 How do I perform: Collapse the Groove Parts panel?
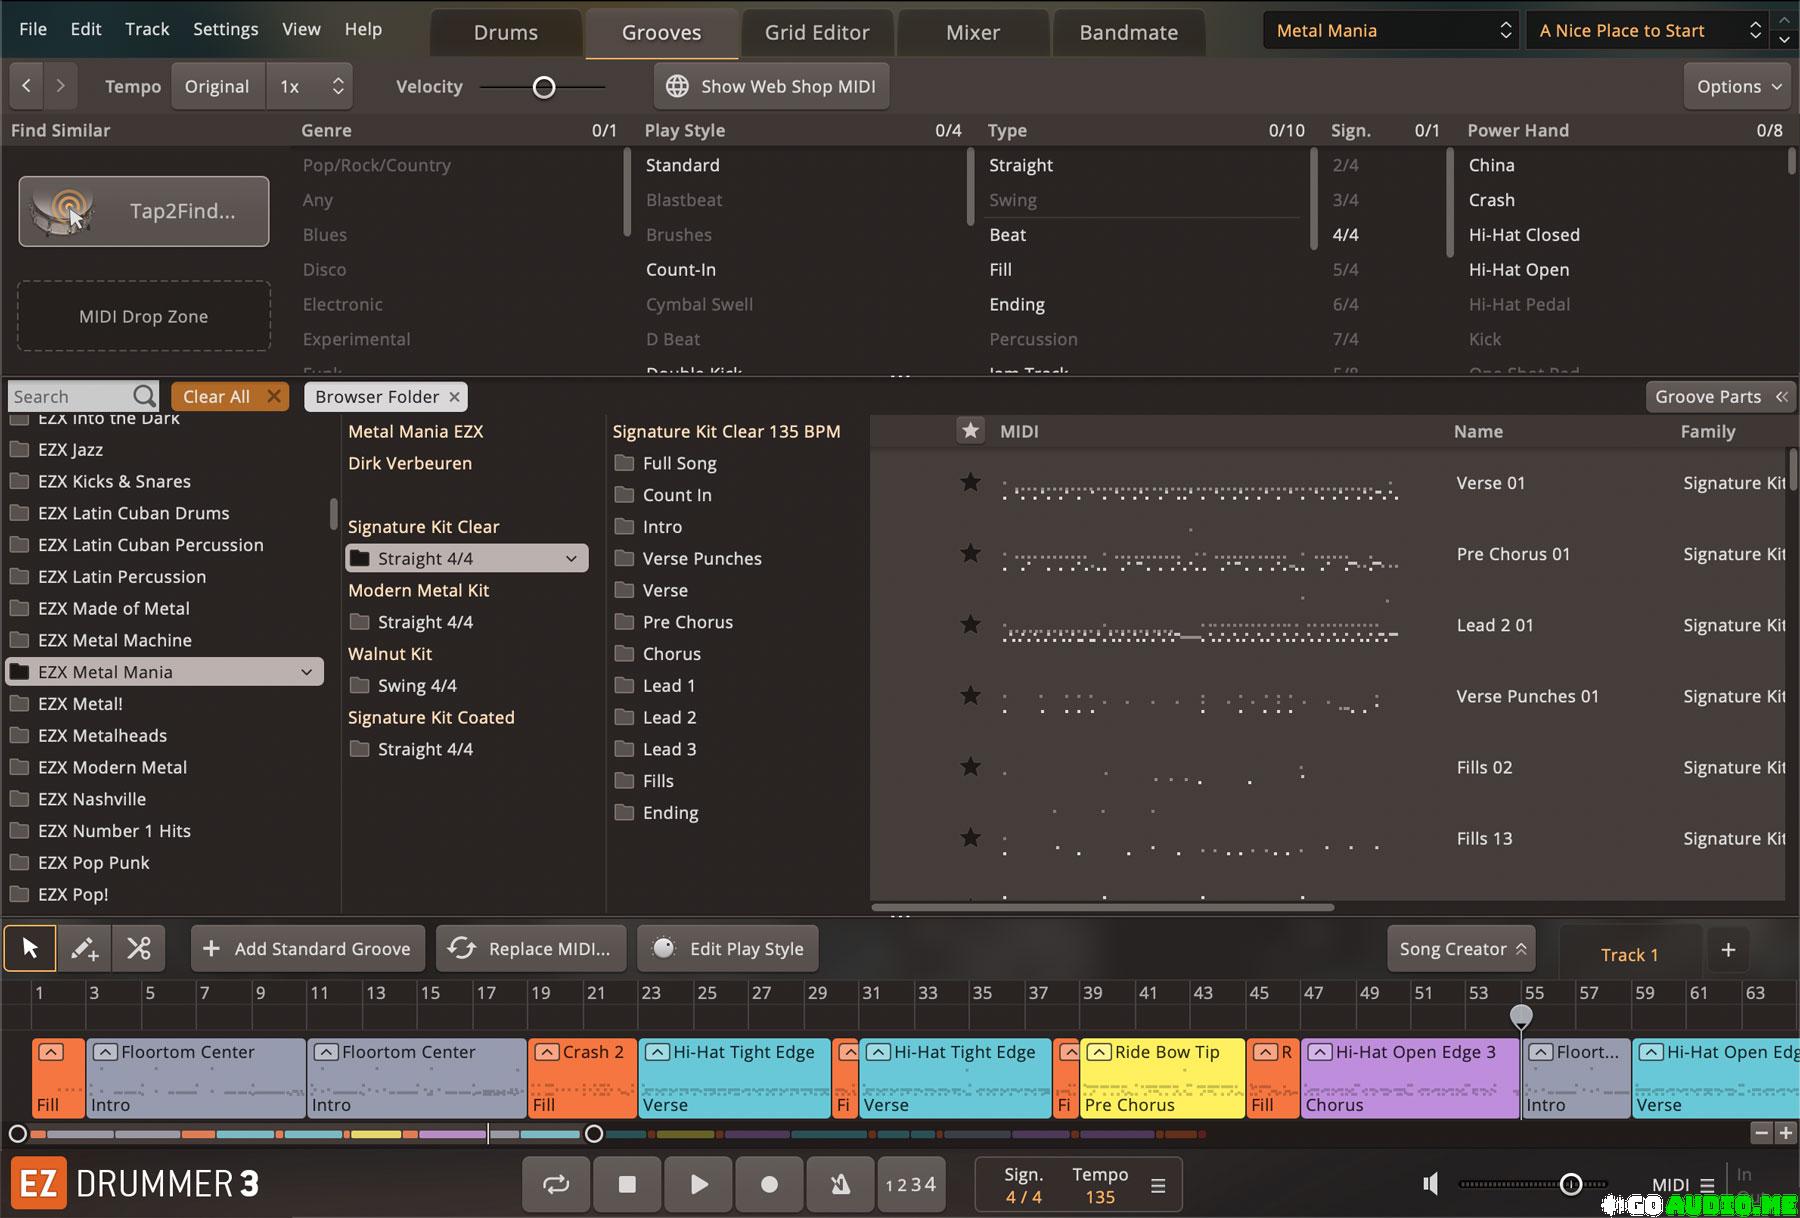pos(1720,397)
